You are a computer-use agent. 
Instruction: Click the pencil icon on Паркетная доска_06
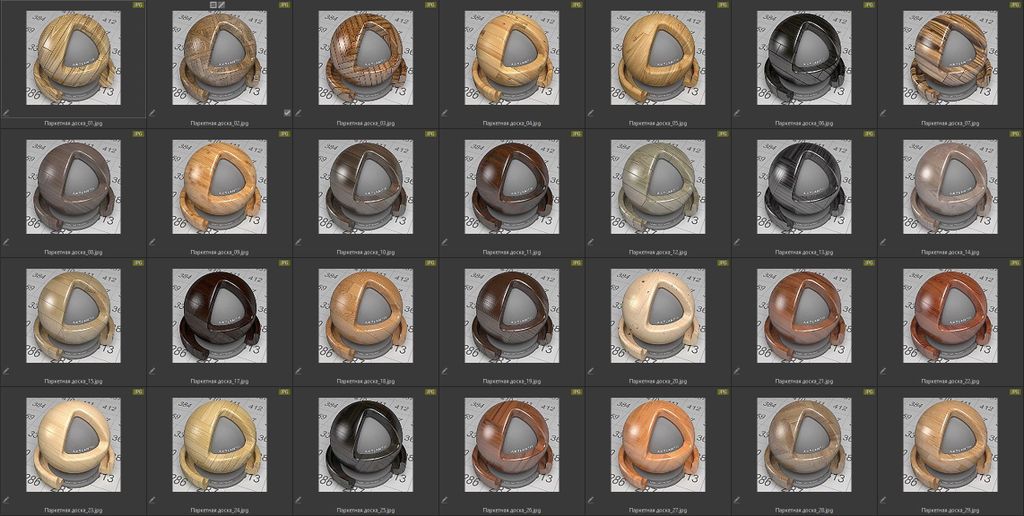click(x=737, y=113)
